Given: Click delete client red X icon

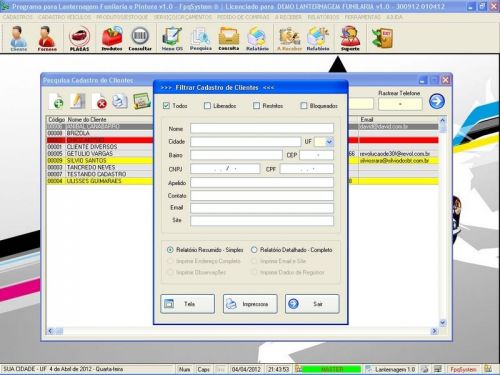Looking at the screenshot, I should [x=99, y=101].
